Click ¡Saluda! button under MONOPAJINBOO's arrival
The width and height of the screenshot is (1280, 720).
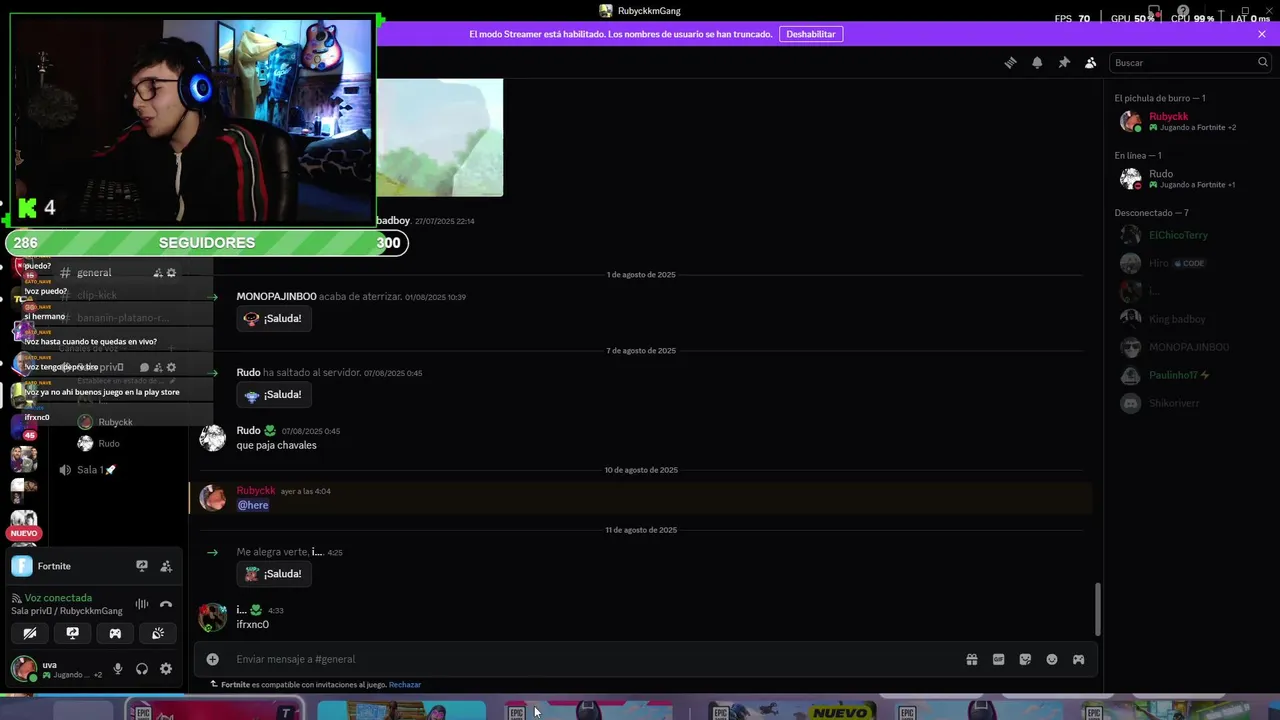tap(274, 318)
